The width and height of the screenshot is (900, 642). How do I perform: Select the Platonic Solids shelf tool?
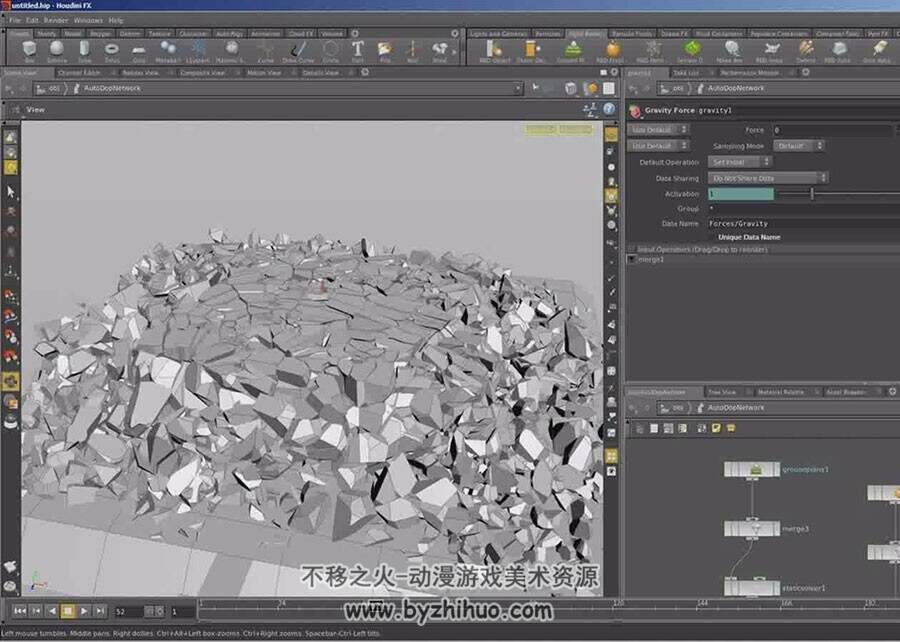(231, 51)
